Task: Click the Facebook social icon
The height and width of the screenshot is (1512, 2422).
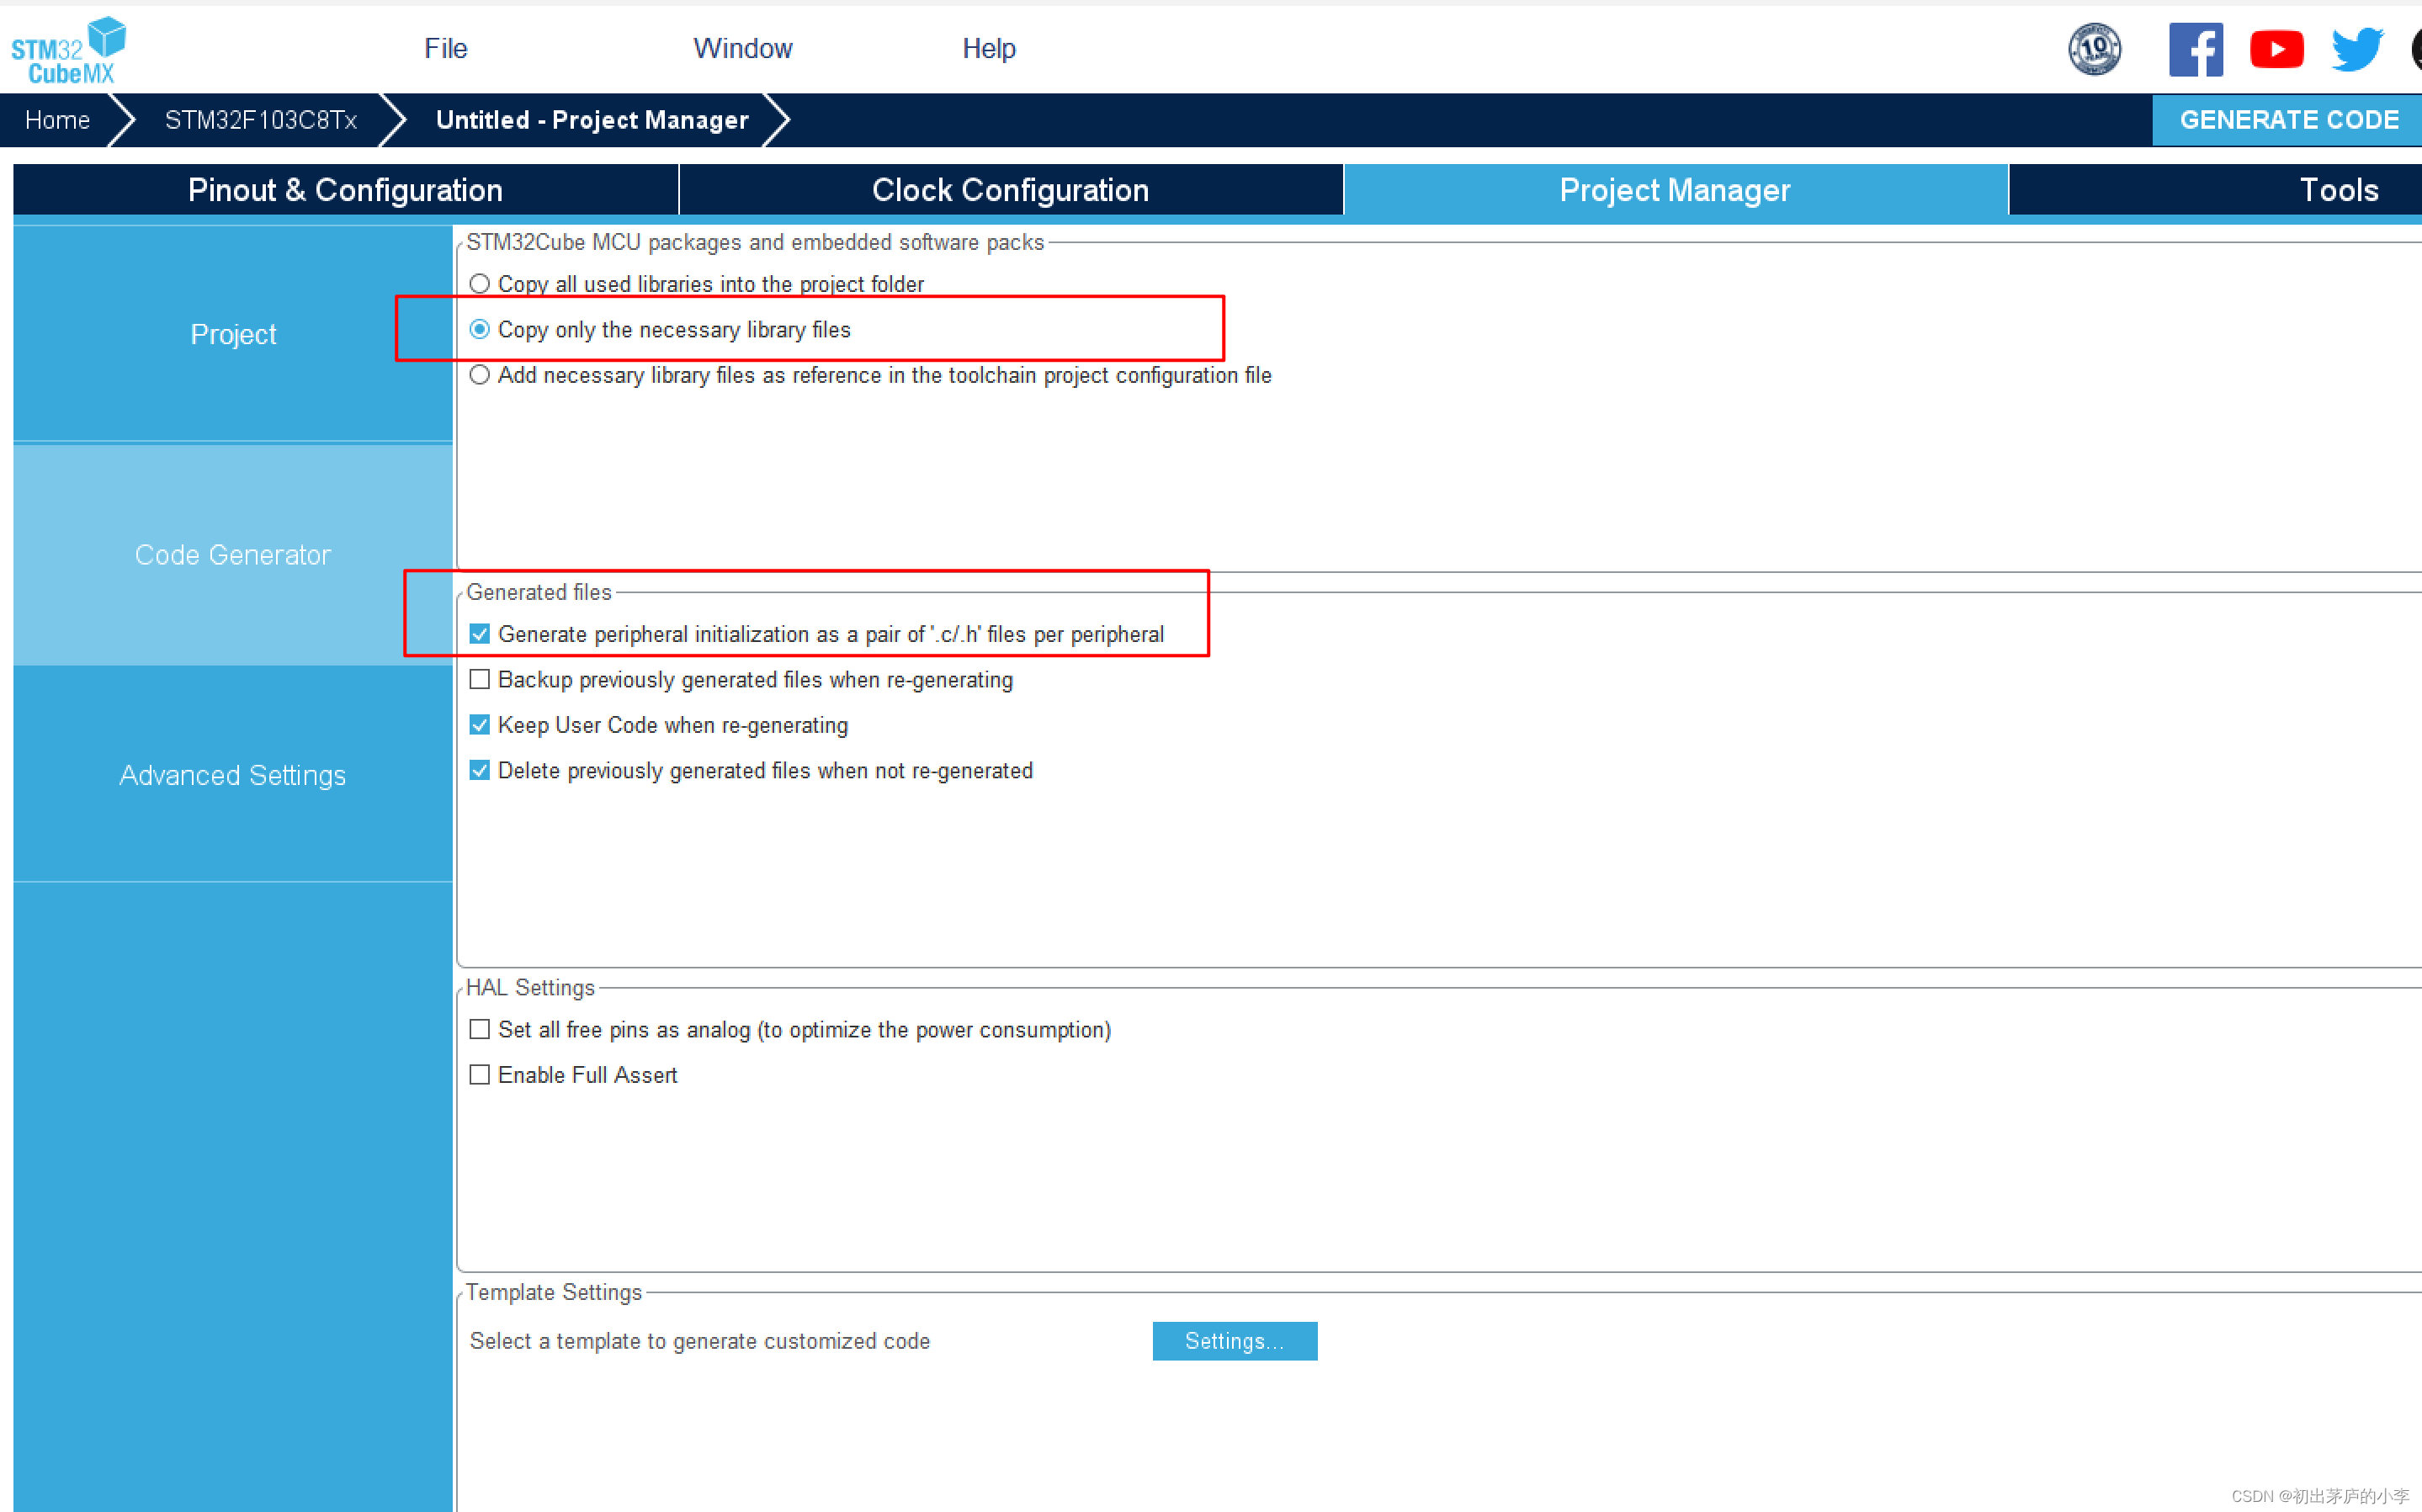Action: (2192, 47)
